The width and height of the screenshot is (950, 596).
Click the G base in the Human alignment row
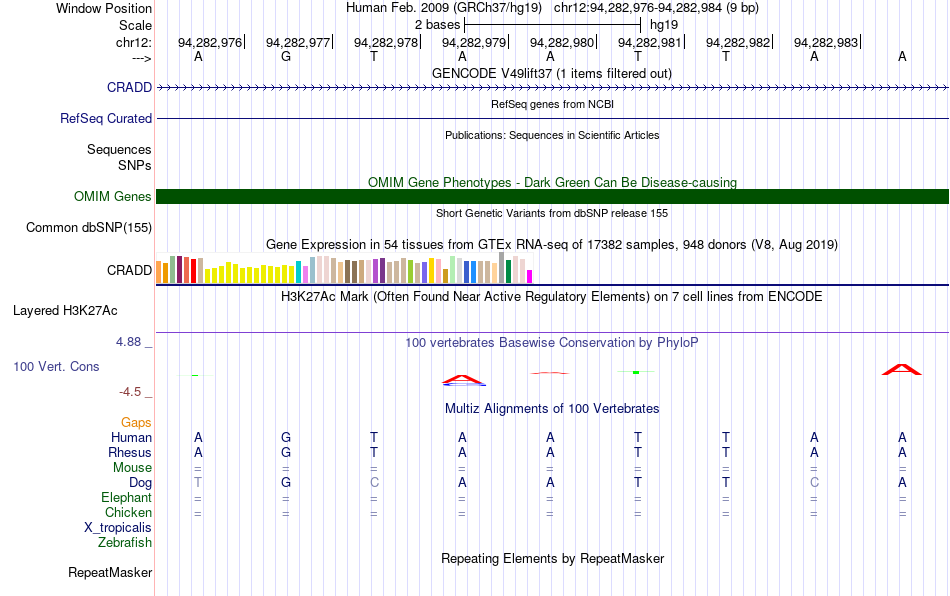[286, 437]
